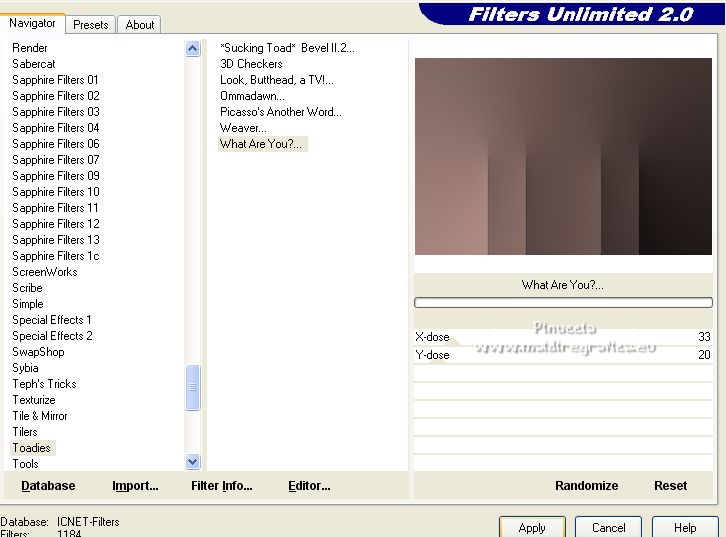
Task: Cancel the Filters Unlimited dialog
Action: pyautogui.click(x=608, y=527)
